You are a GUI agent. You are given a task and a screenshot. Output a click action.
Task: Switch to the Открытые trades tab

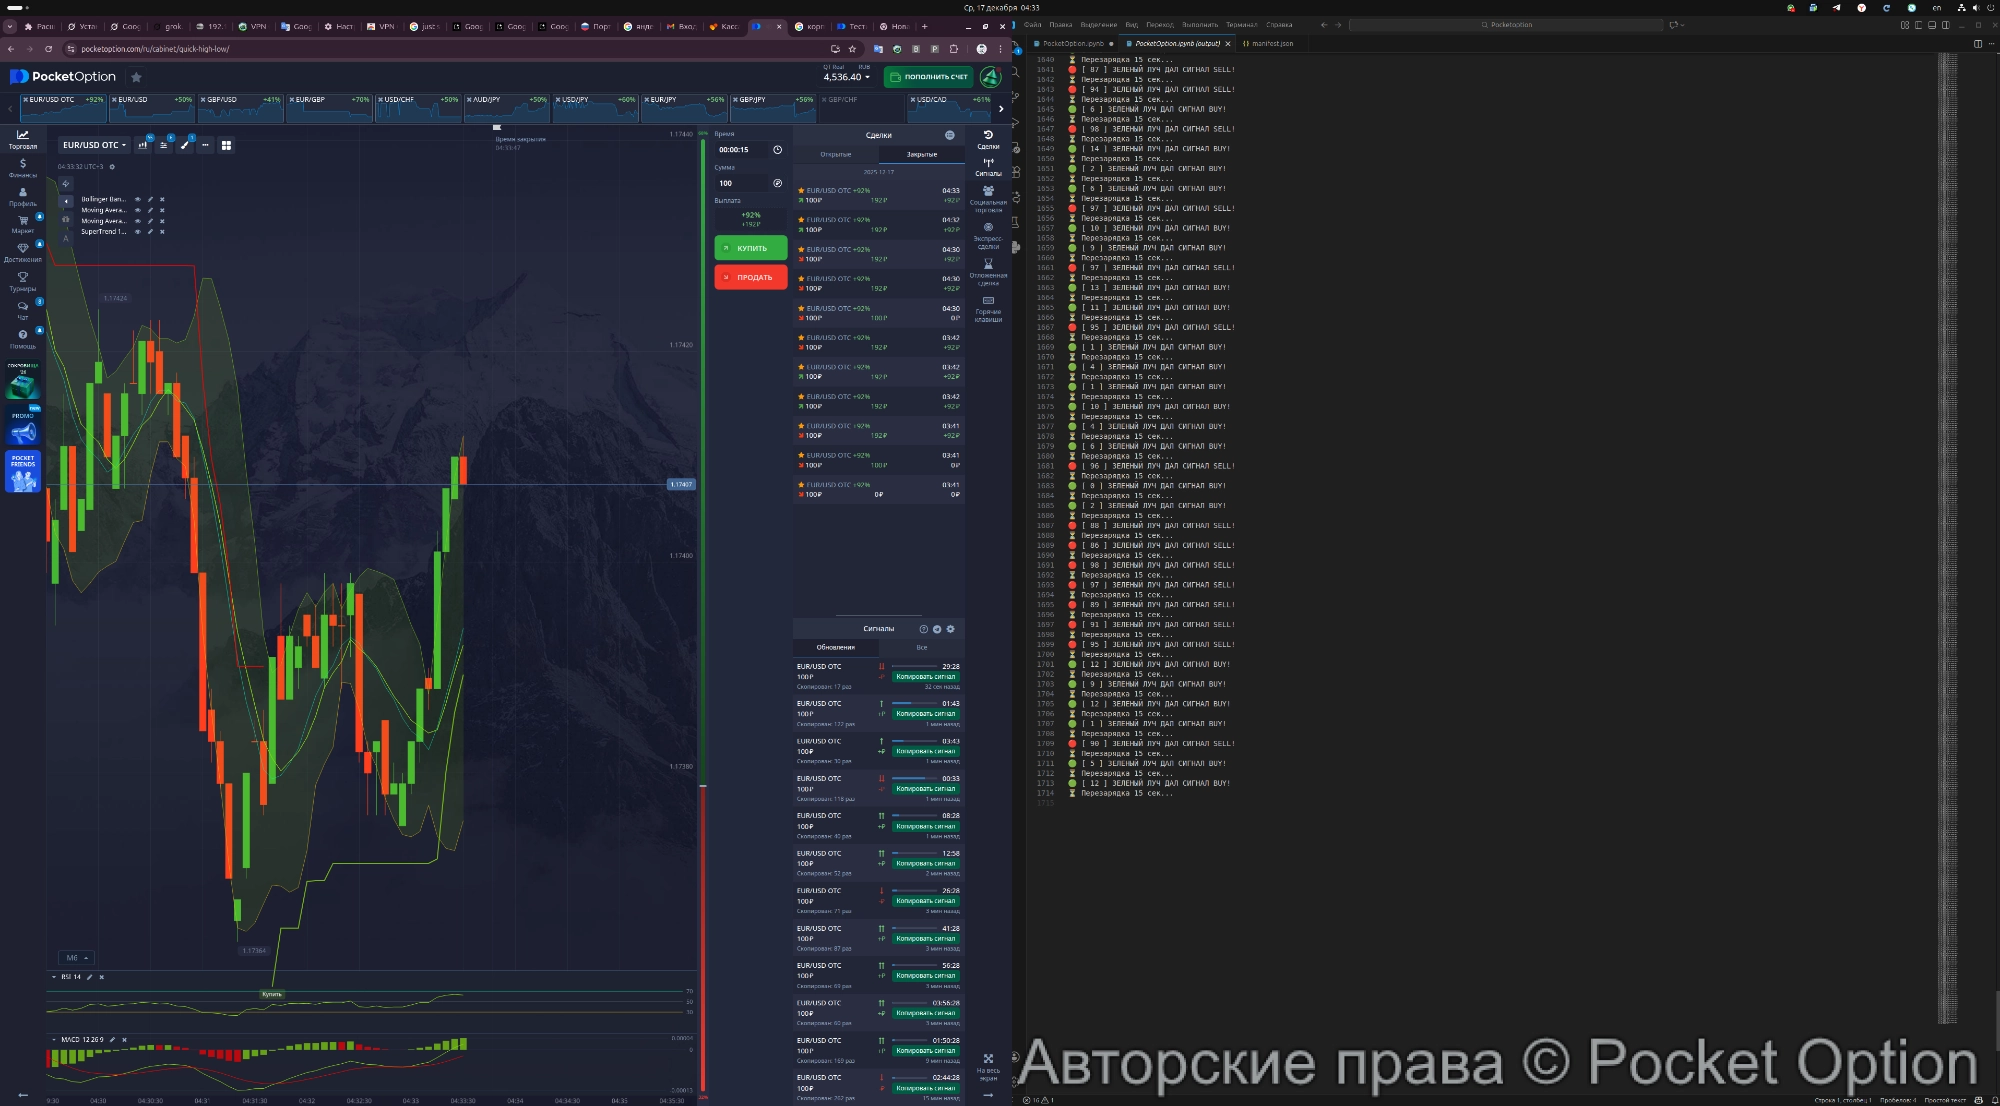837,154
